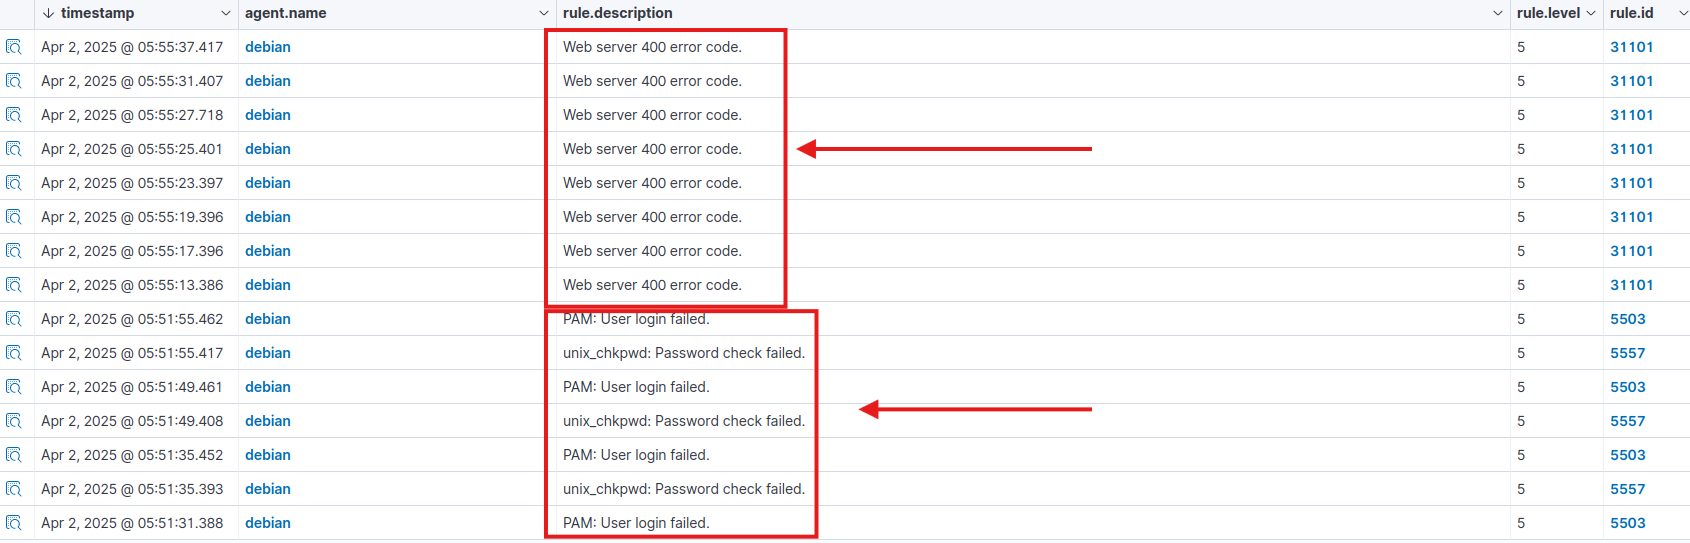The width and height of the screenshot is (1690, 543).
Task: Expand the rule.level column options
Action: pos(1591,13)
